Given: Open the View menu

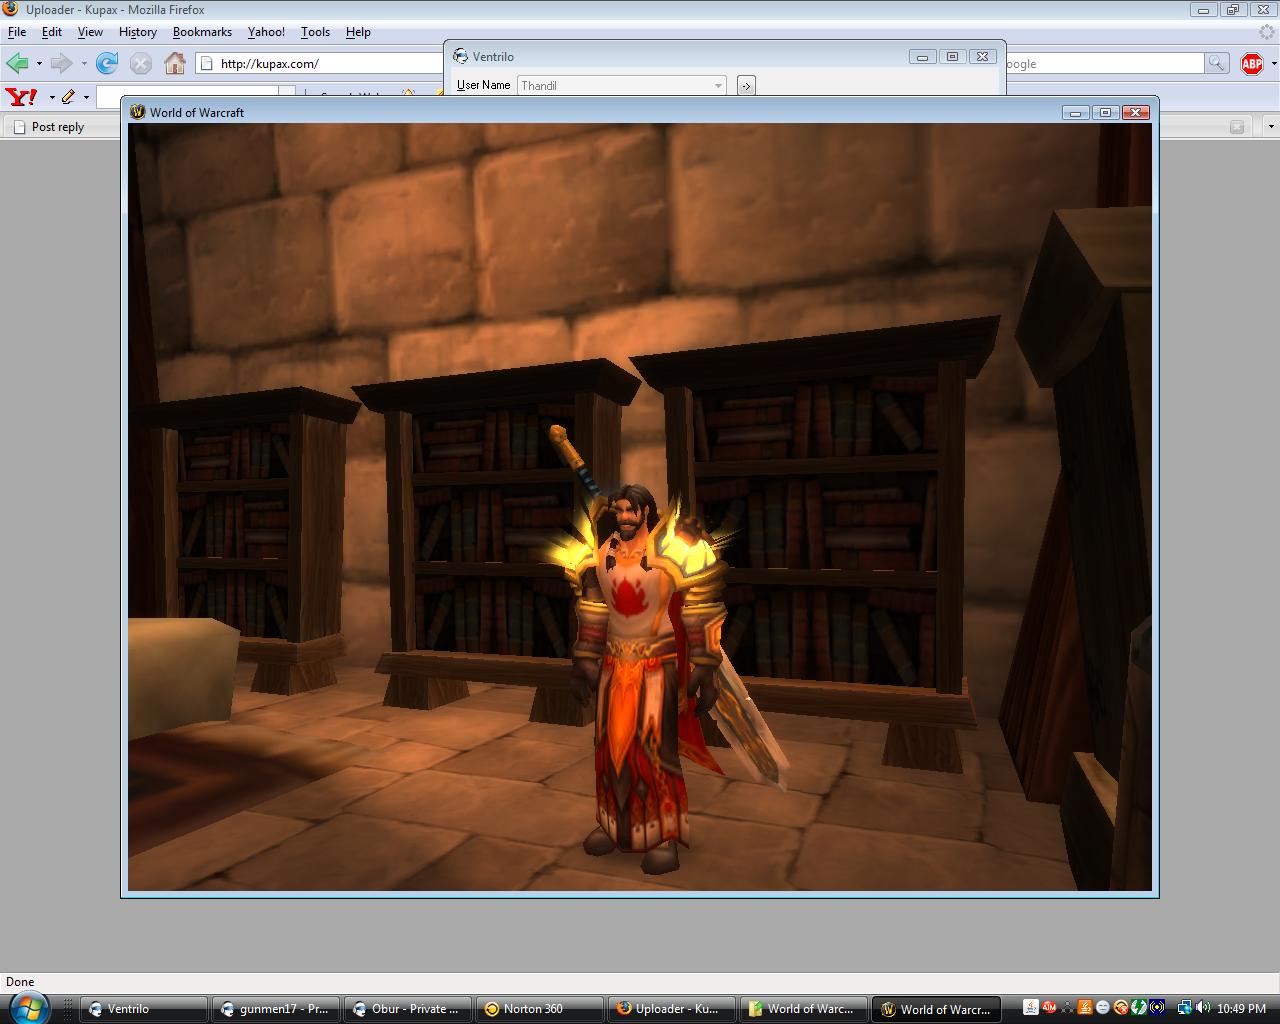Looking at the screenshot, I should click(90, 32).
